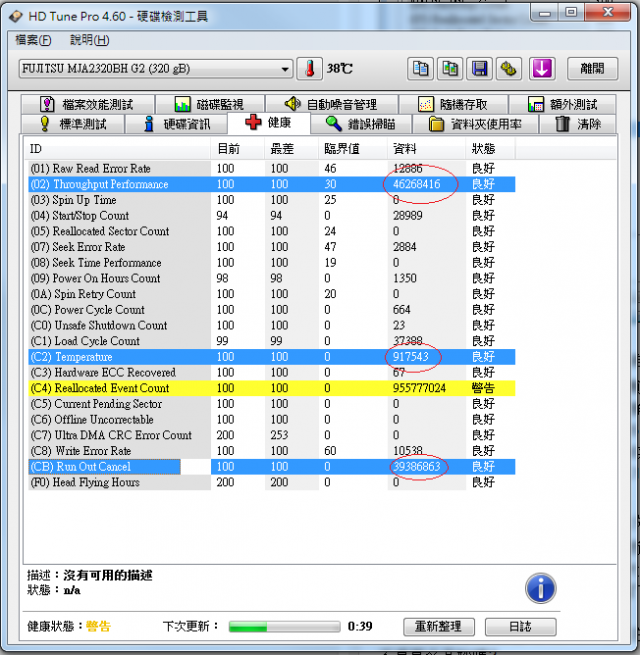640x656 pixels.
Task: Click the purple download arrow icon
Action: click(x=542, y=69)
